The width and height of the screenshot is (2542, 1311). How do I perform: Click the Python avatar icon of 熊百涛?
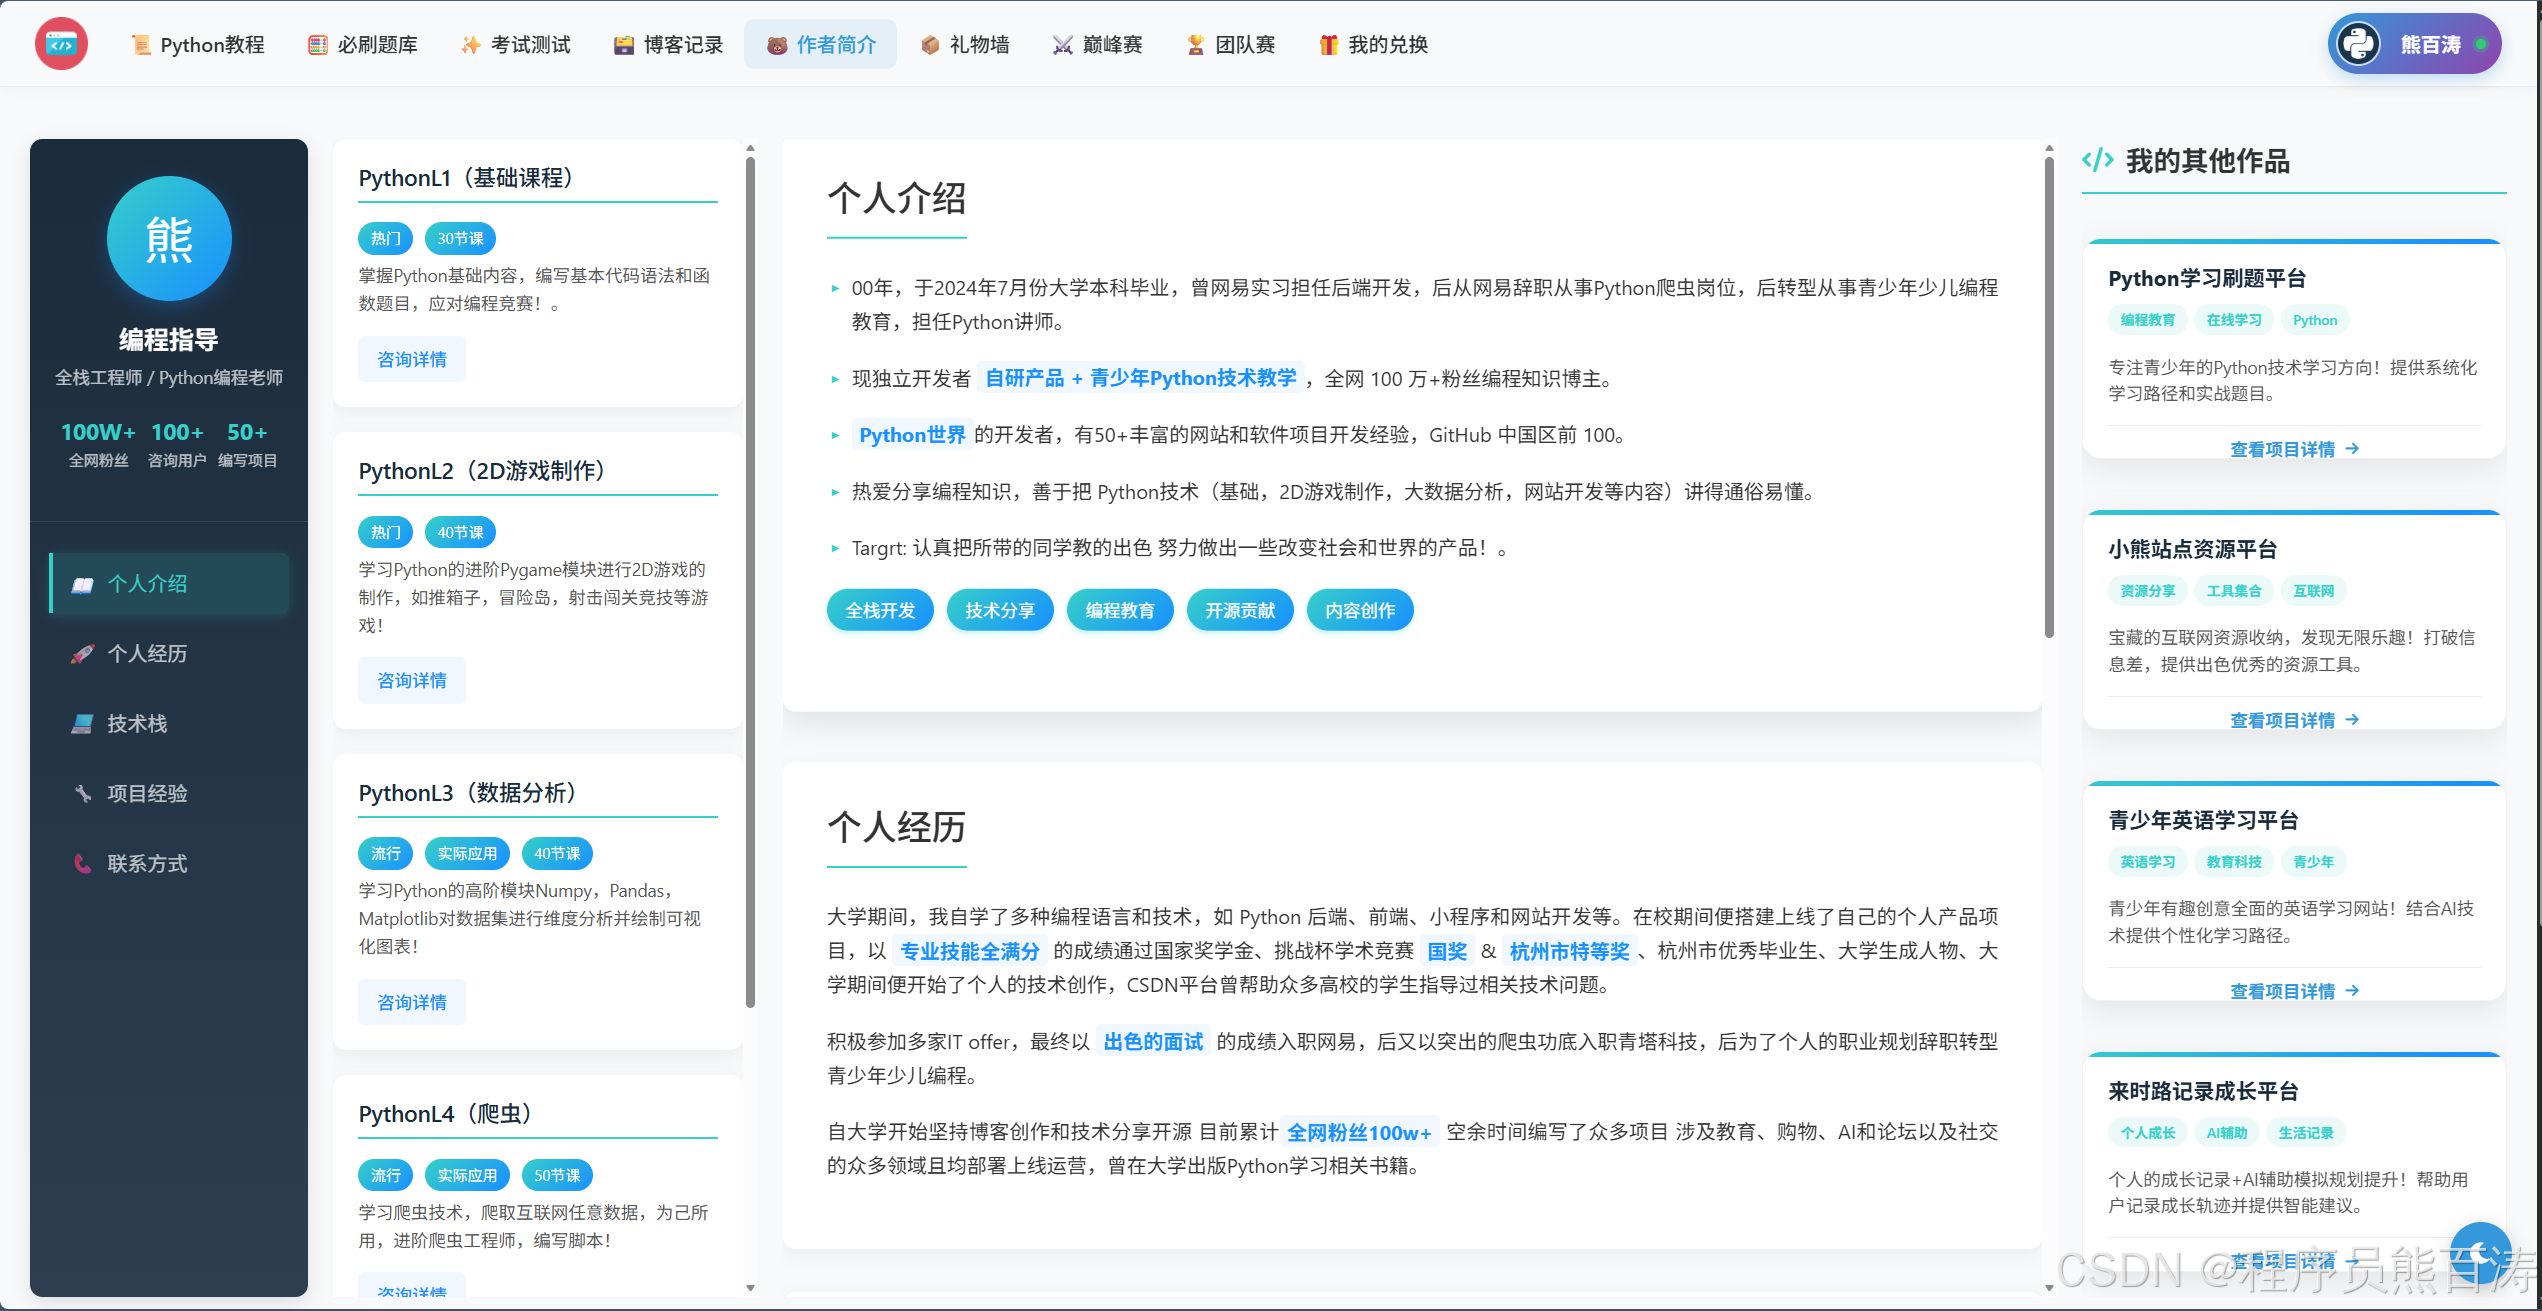tap(2359, 44)
